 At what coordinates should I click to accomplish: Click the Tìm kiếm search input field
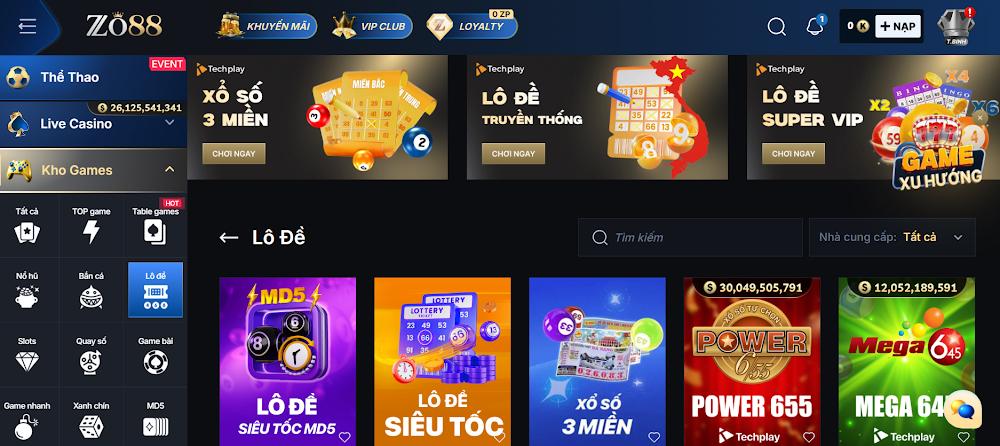690,237
